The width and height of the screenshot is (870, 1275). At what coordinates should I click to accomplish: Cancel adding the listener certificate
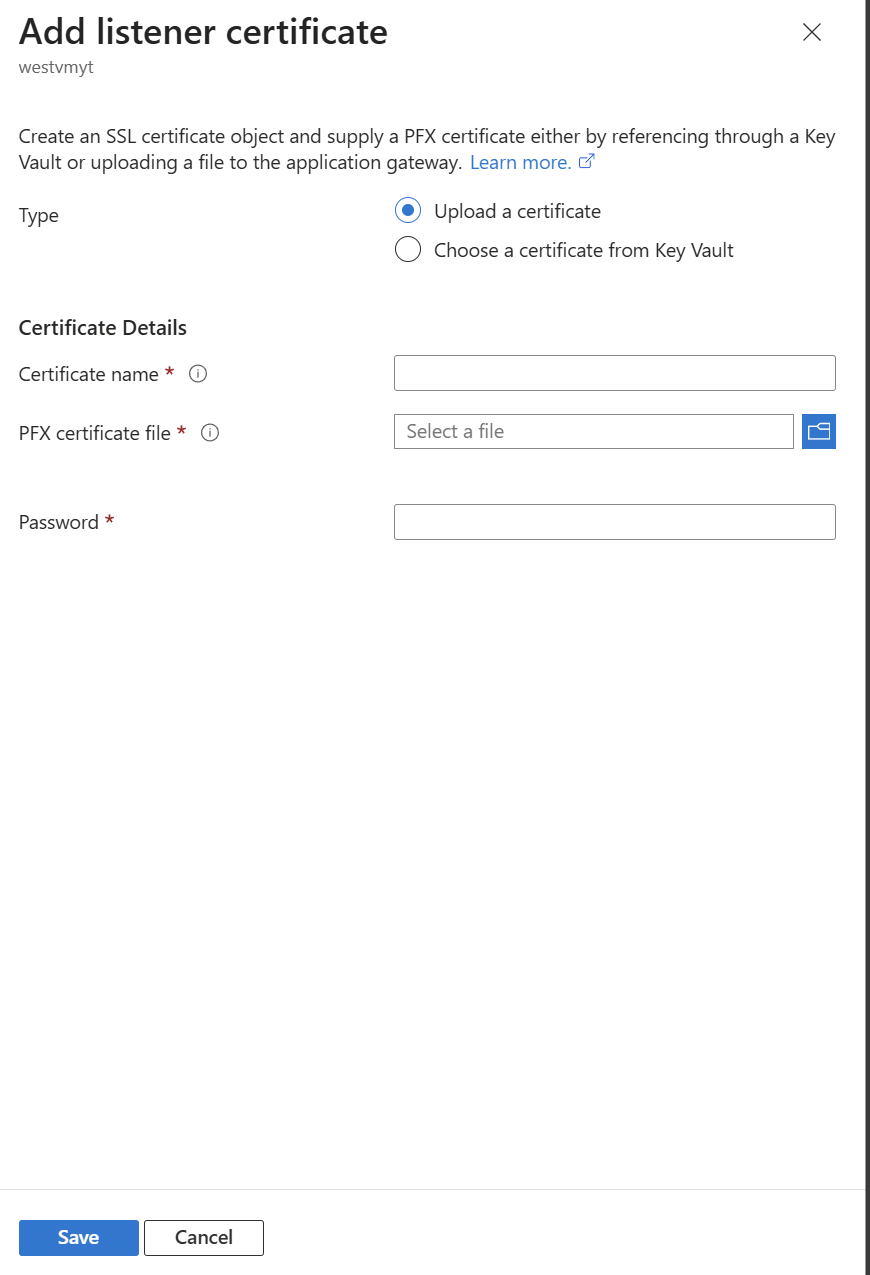tap(203, 1237)
